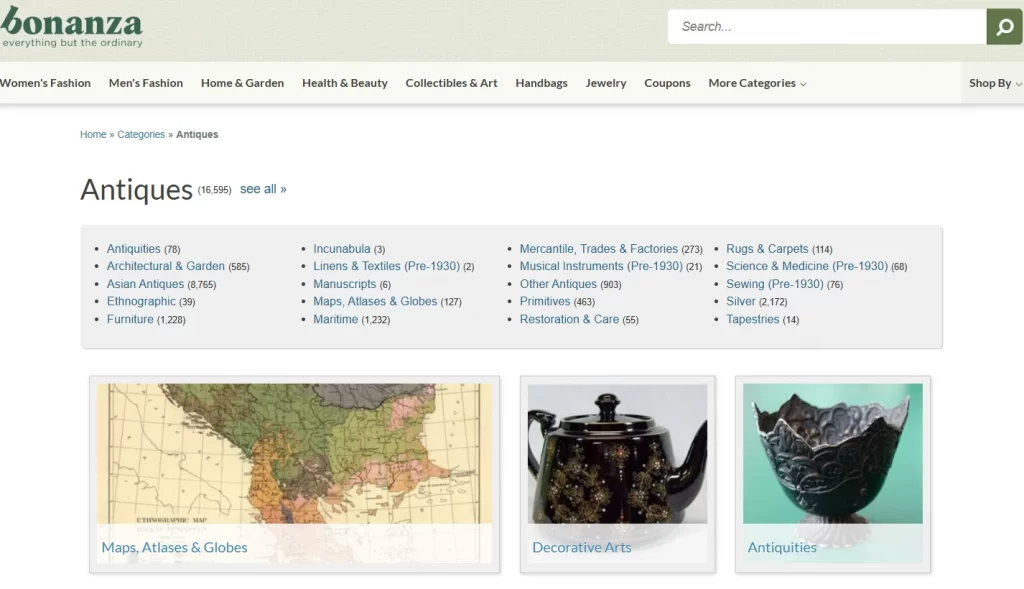Expand the More Categories dropdown
Image resolution: width=1024 pixels, height=589 pixels.
755,83
